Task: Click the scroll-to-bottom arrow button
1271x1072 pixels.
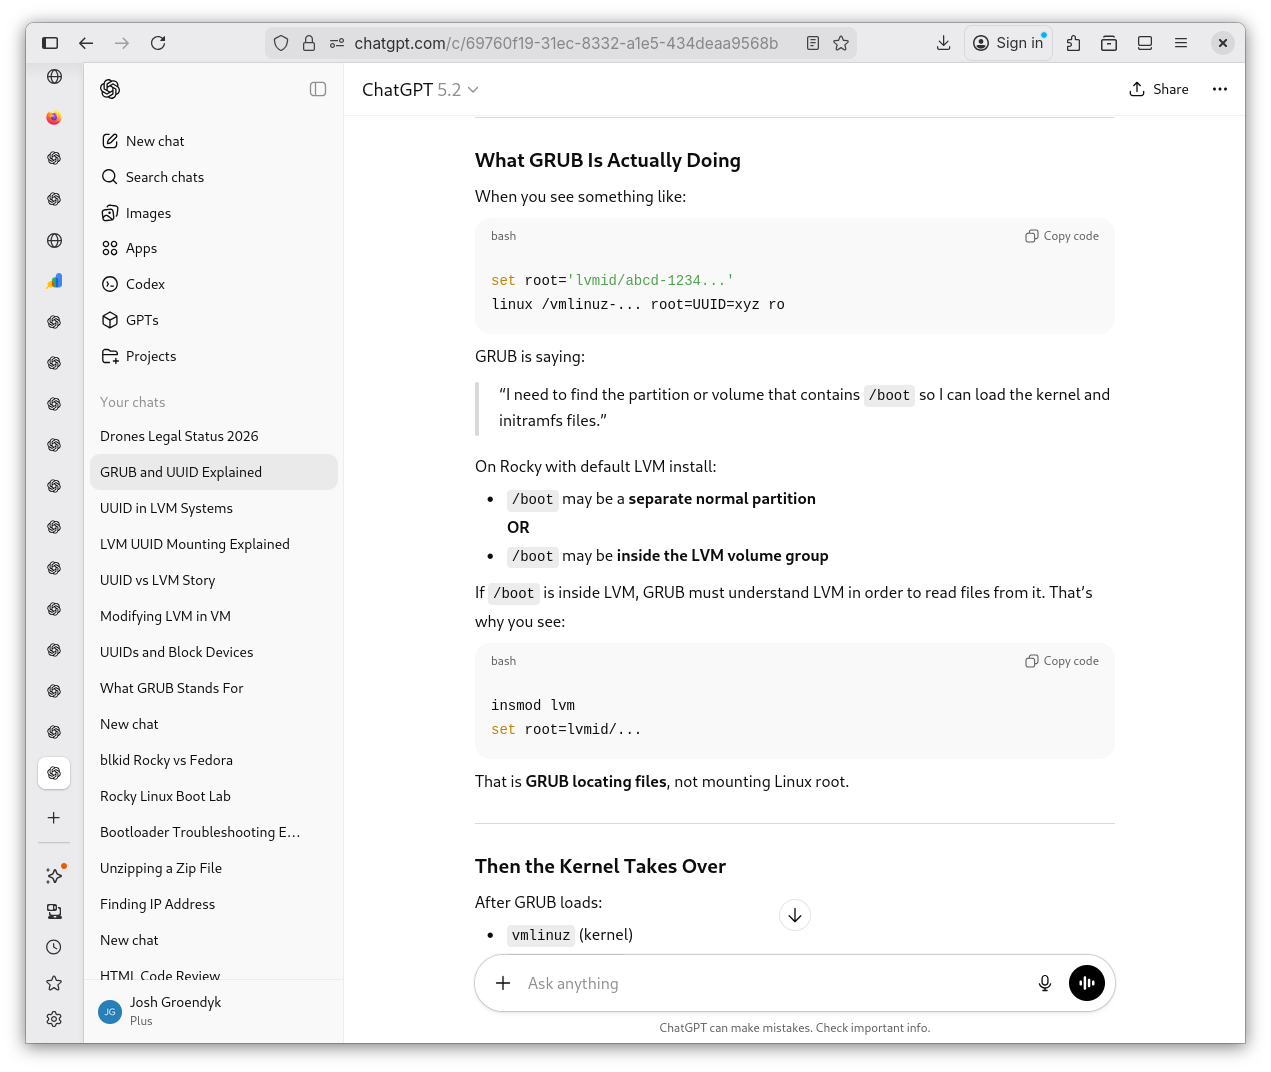Action: [795, 915]
